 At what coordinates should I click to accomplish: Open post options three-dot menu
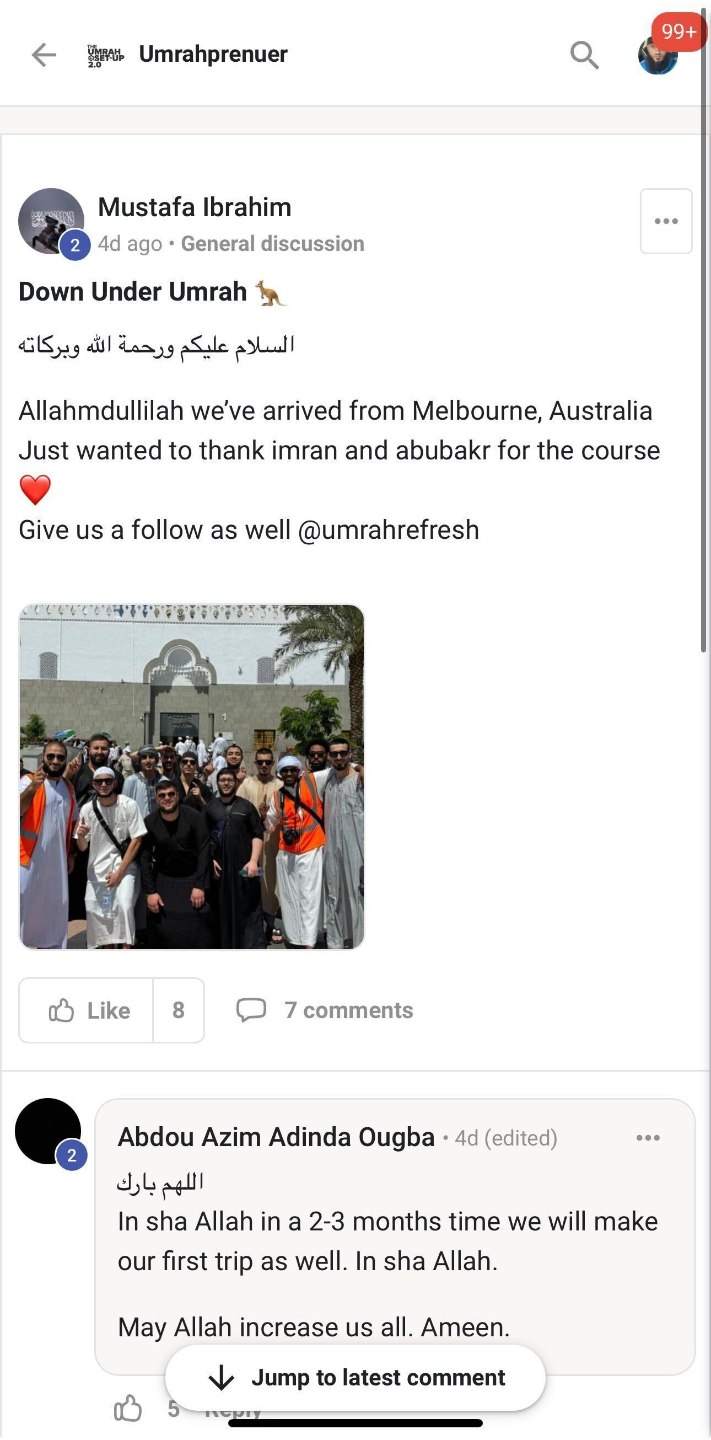pyautogui.click(x=666, y=221)
